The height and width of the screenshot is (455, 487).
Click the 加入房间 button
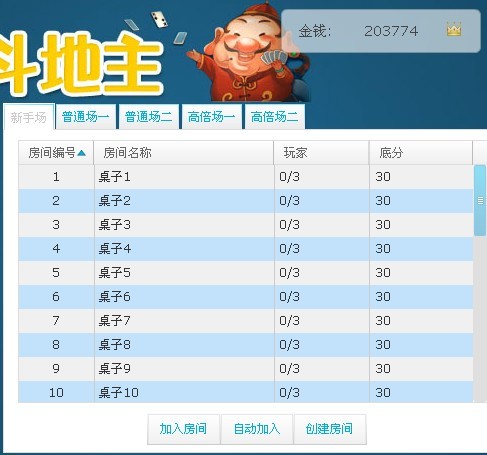click(183, 429)
